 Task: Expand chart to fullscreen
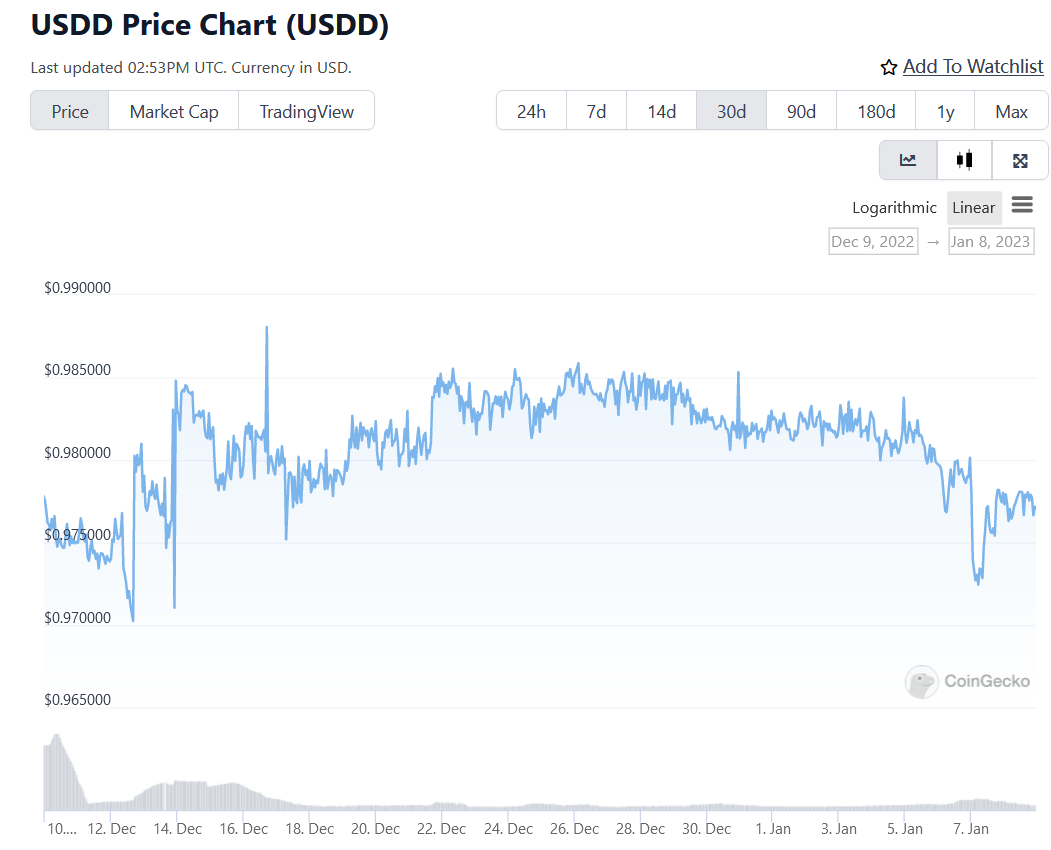point(1020,160)
